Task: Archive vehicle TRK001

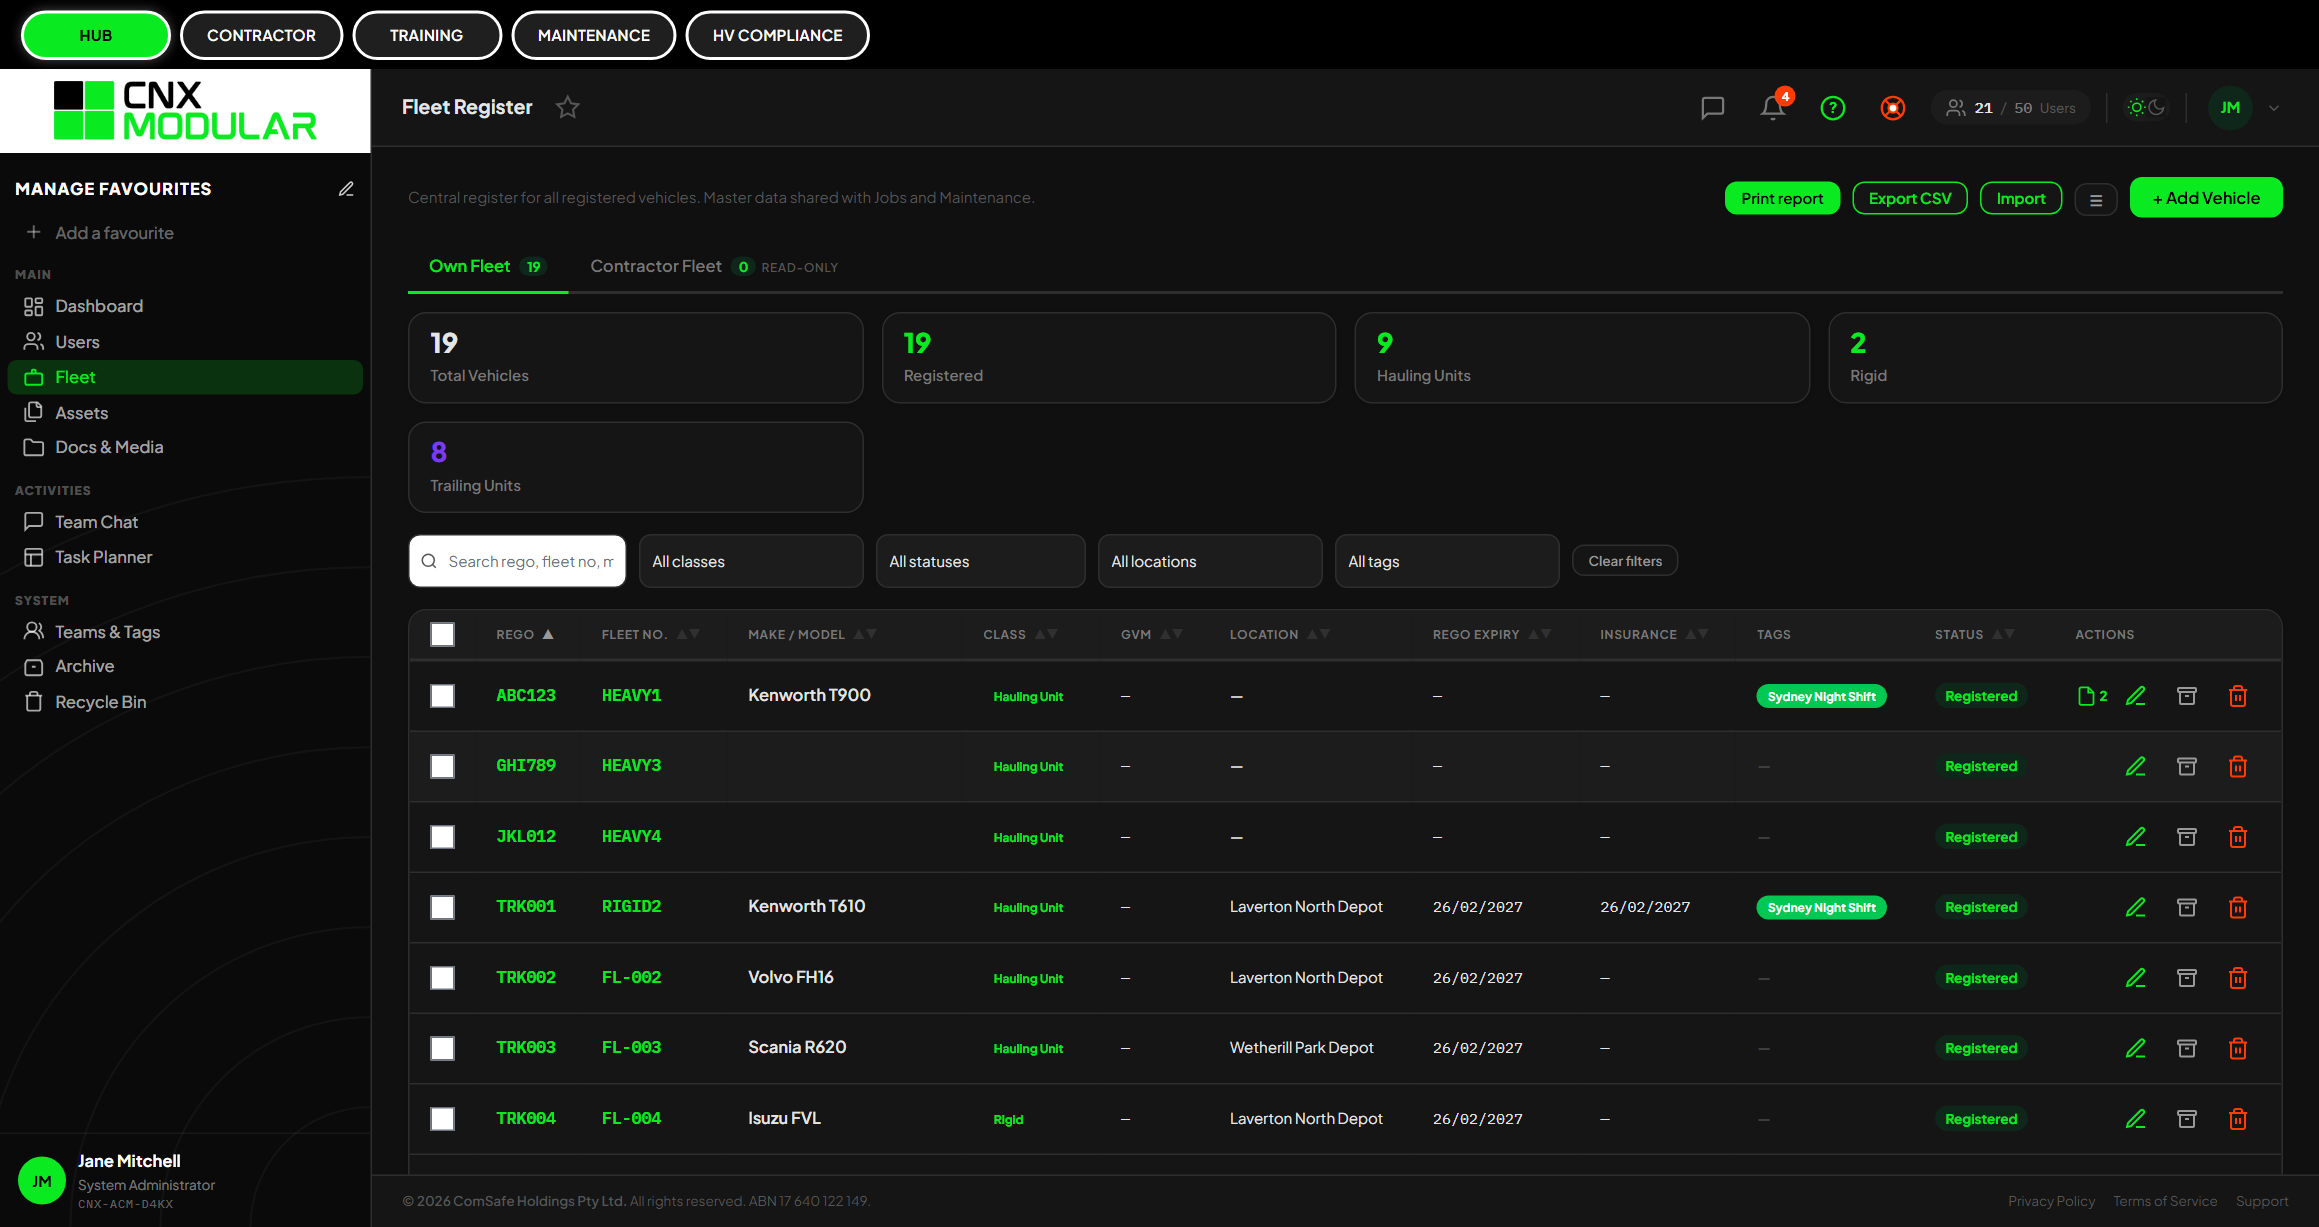Action: [2187, 907]
